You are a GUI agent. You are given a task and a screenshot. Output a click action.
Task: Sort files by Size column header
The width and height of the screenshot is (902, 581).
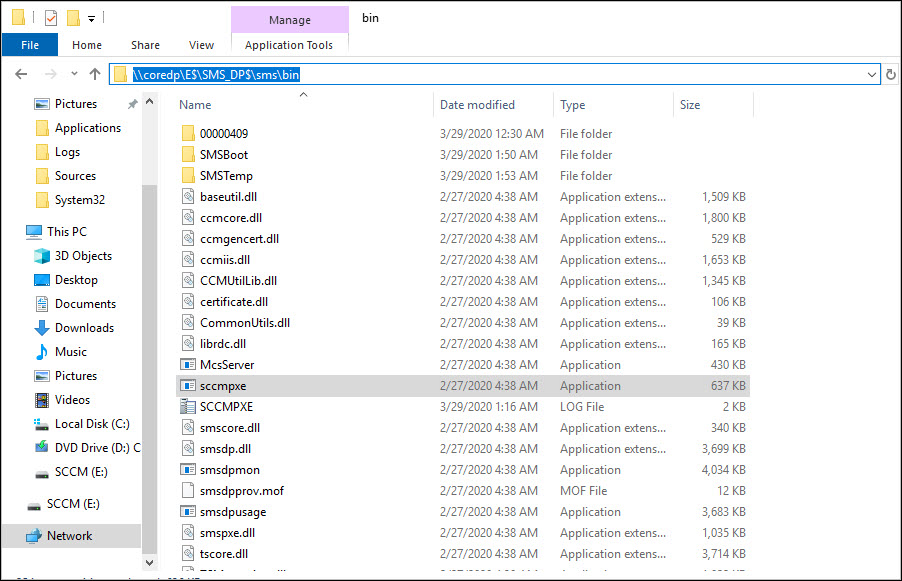pyautogui.click(x=690, y=105)
